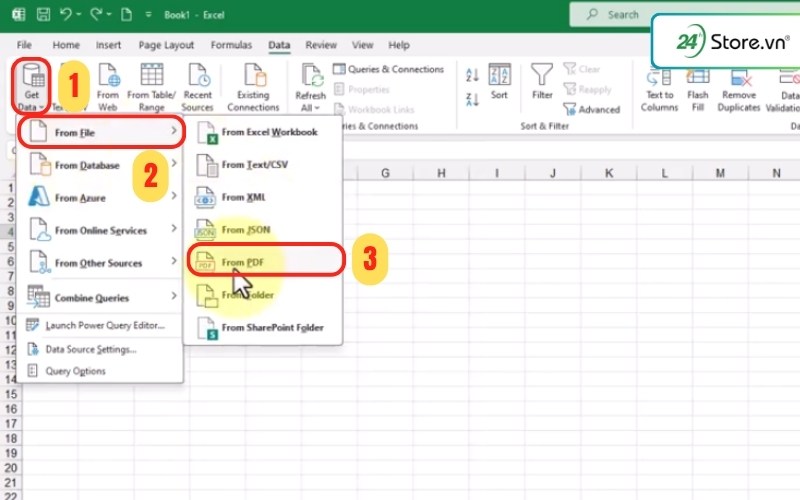The width and height of the screenshot is (800, 500).
Task: Open the Sort dialog button
Action: [499, 82]
